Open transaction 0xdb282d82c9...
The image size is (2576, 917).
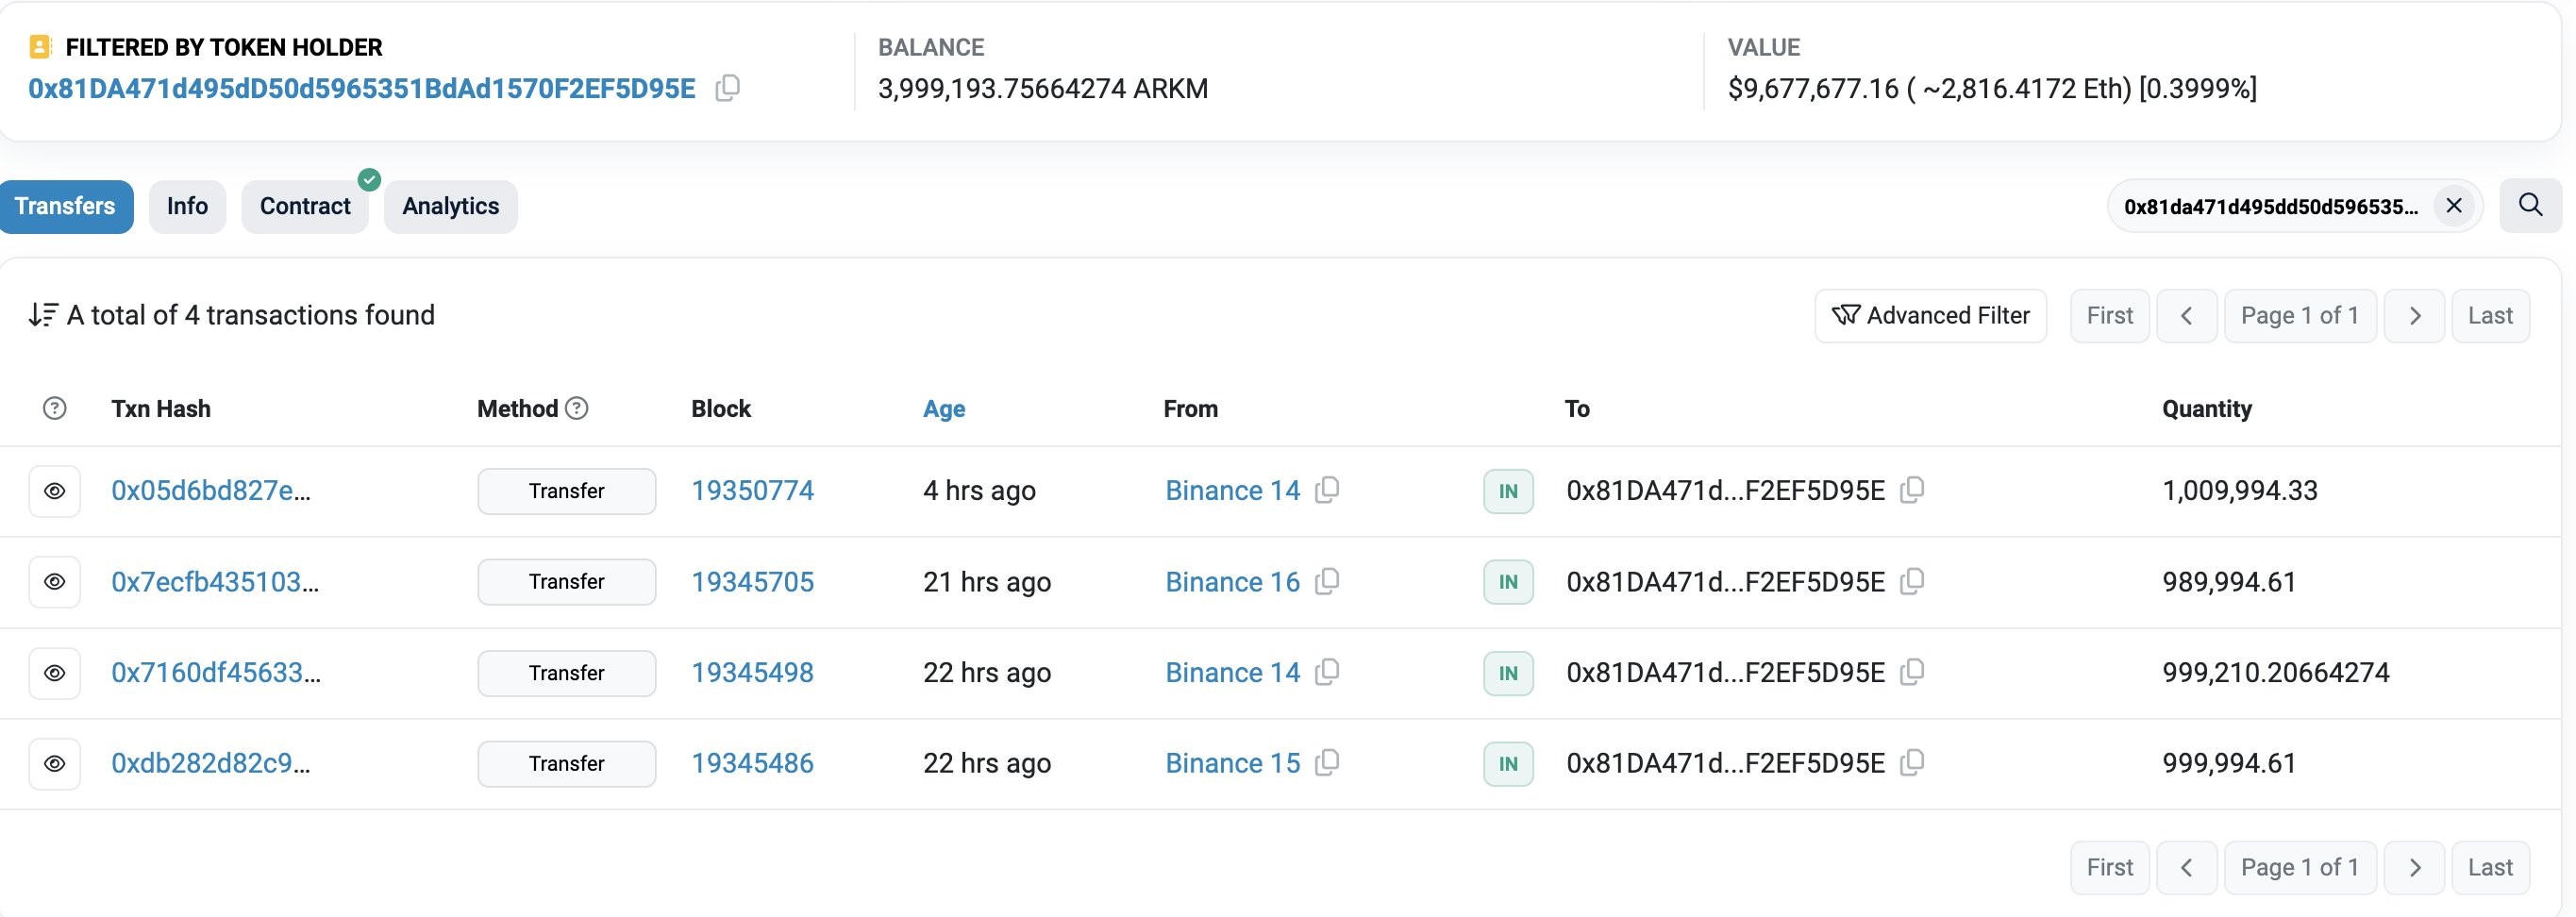(x=211, y=764)
